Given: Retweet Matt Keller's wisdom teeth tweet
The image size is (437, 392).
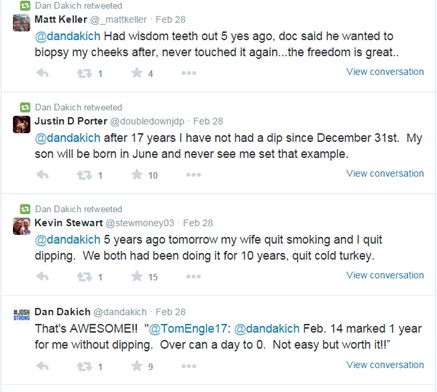Looking at the screenshot, I should pos(84,73).
